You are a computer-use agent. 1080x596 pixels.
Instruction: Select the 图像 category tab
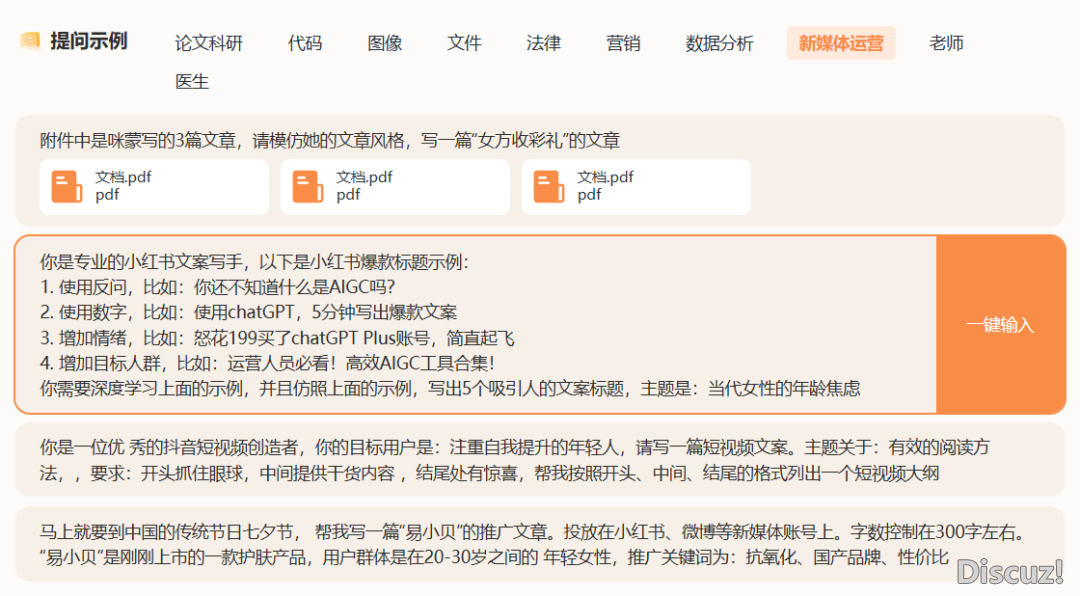click(x=384, y=43)
